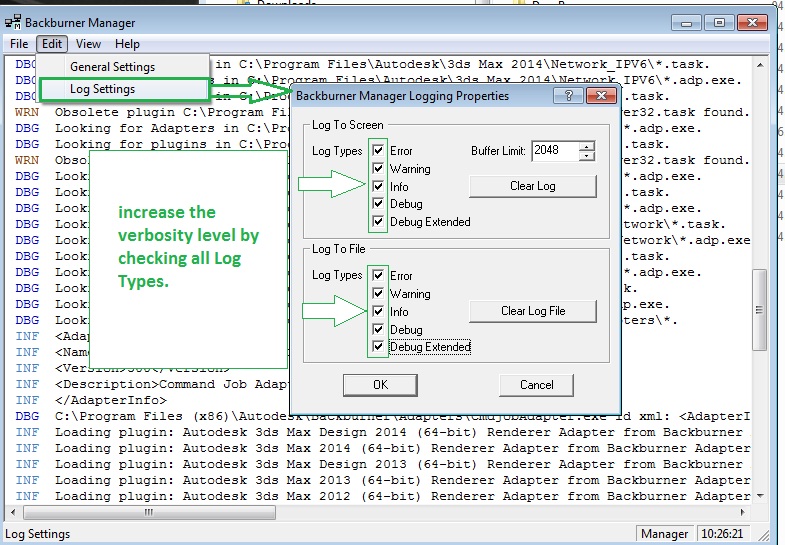Click the horizontal scrollbar thumb
Viewport: 785px width, 545px height.
coord(149,512)
